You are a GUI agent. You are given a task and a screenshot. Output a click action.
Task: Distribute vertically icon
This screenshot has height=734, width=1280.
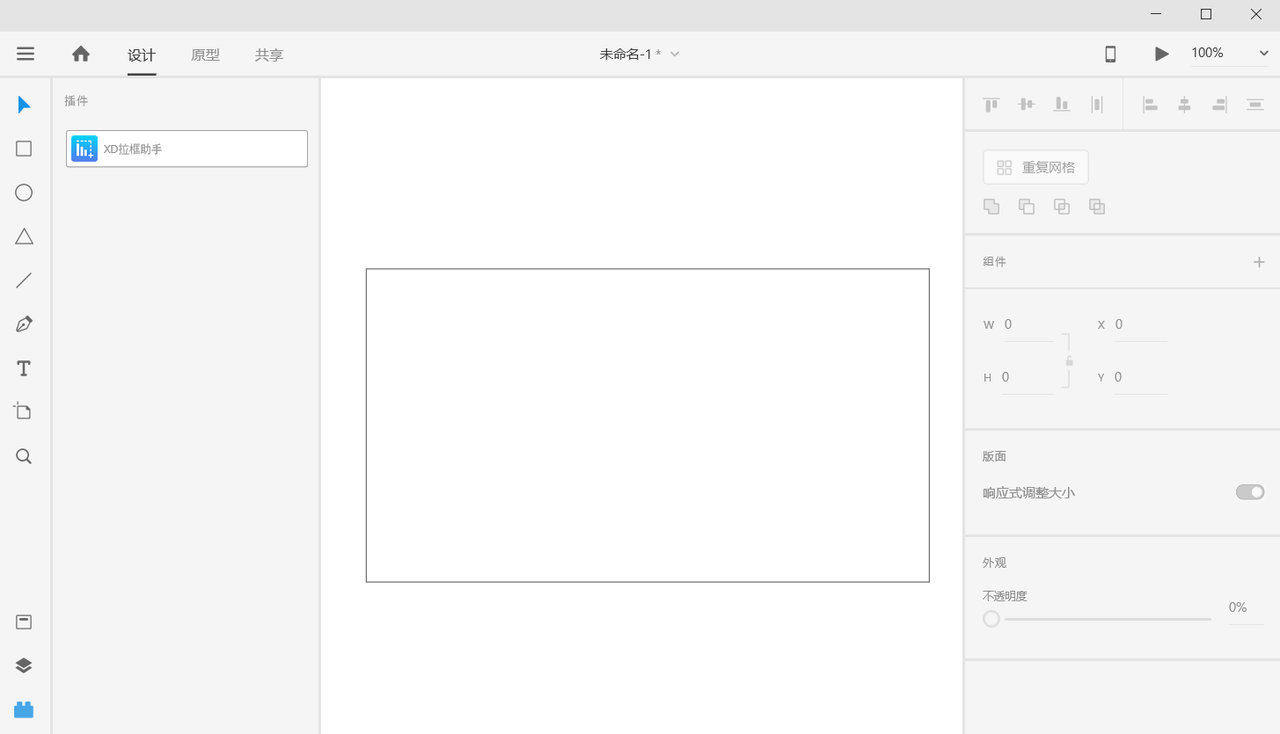1255,104
